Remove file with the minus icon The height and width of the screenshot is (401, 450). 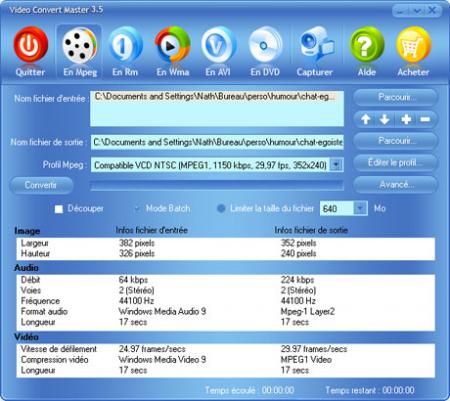point(425,119)
